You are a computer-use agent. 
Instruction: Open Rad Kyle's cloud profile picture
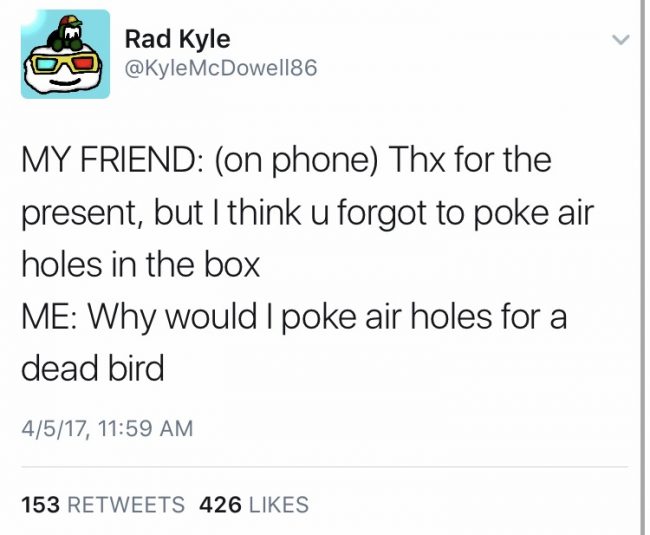[x=65, y=54]
